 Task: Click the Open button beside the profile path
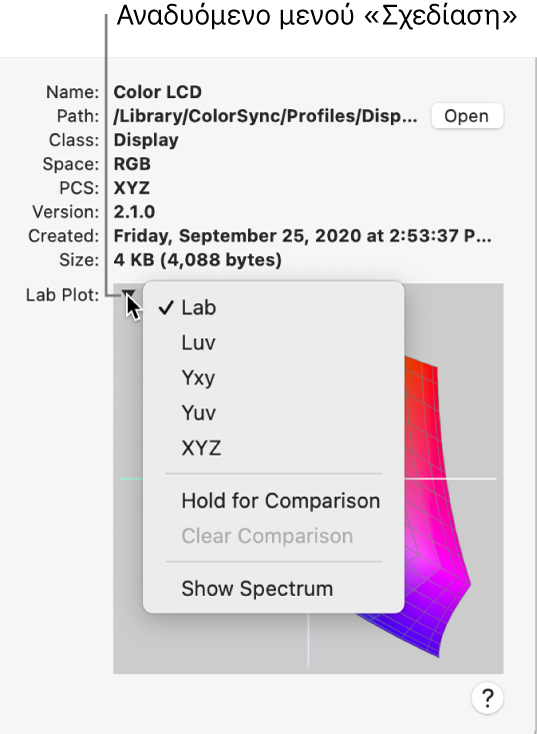(x=467, y=116)
